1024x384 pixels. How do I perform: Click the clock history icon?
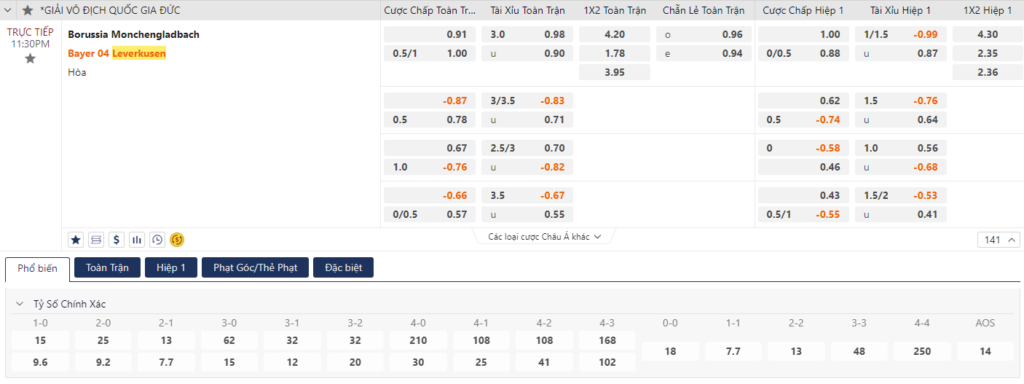pyautogui.click(x=157, y=240)
